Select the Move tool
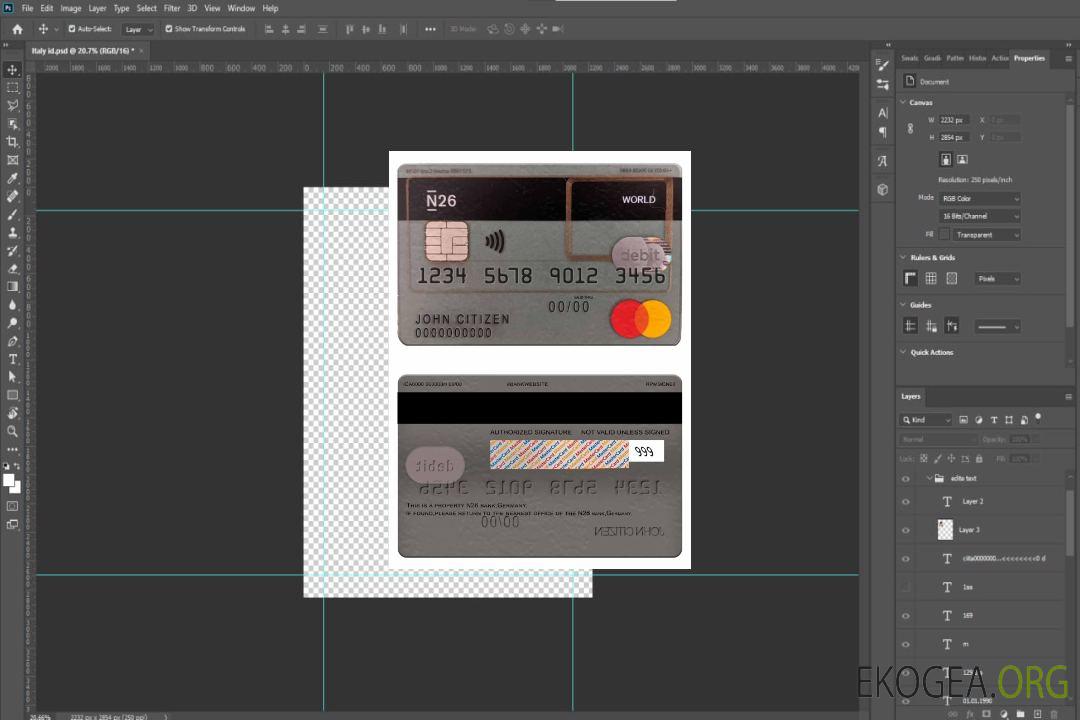Viewport: 1080px width, 720px height. coord(12,70)
